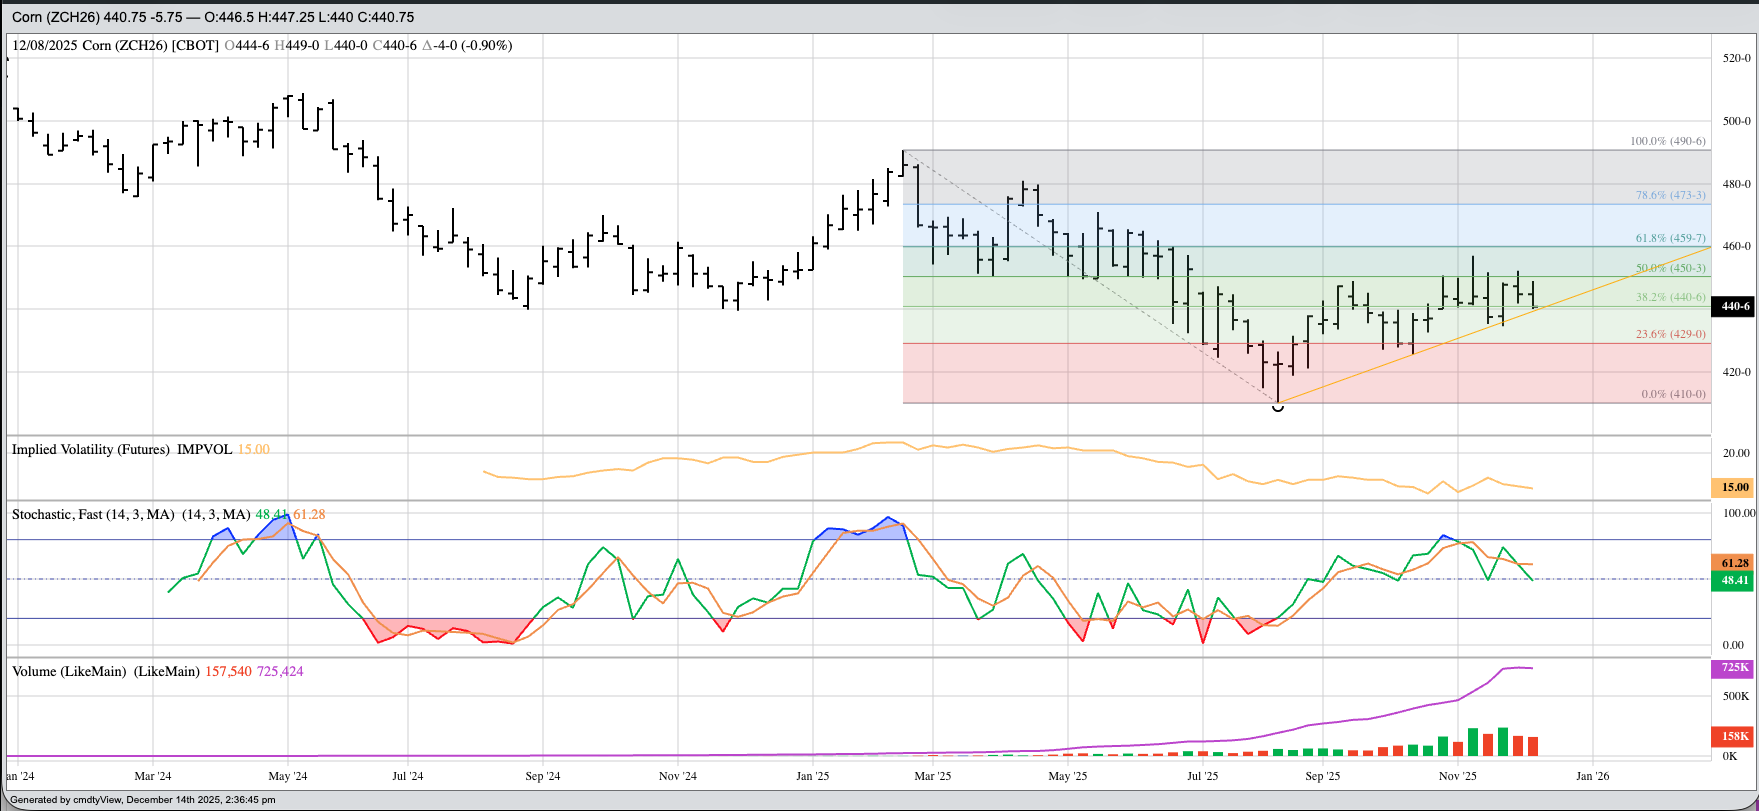
Task: Click the red 158K volume badge
Action: coord(1734,737)
